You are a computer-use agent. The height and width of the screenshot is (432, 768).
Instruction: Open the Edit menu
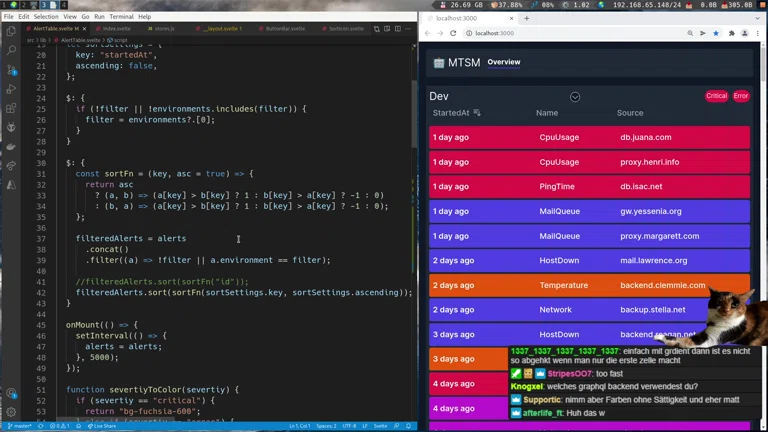tap(24, 17)
